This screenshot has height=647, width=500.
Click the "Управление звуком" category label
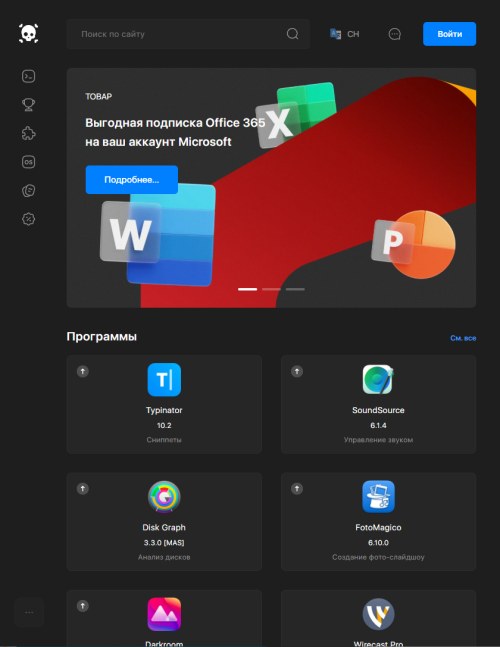(378, 440)
